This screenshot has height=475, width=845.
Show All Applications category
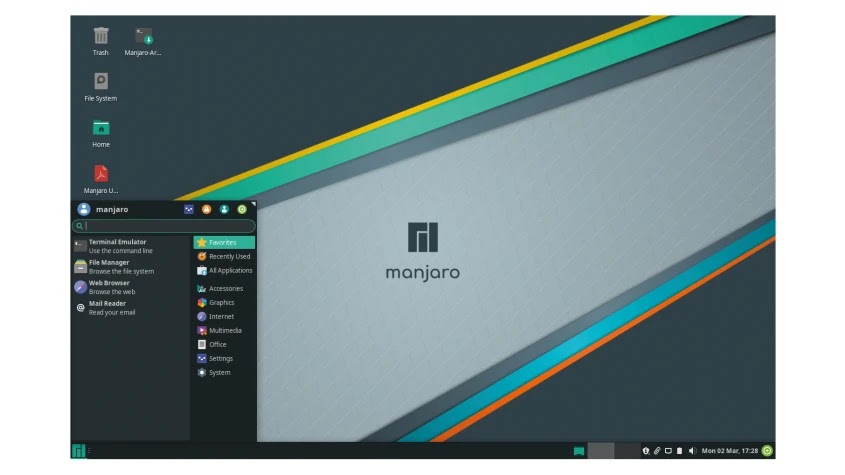224,271
